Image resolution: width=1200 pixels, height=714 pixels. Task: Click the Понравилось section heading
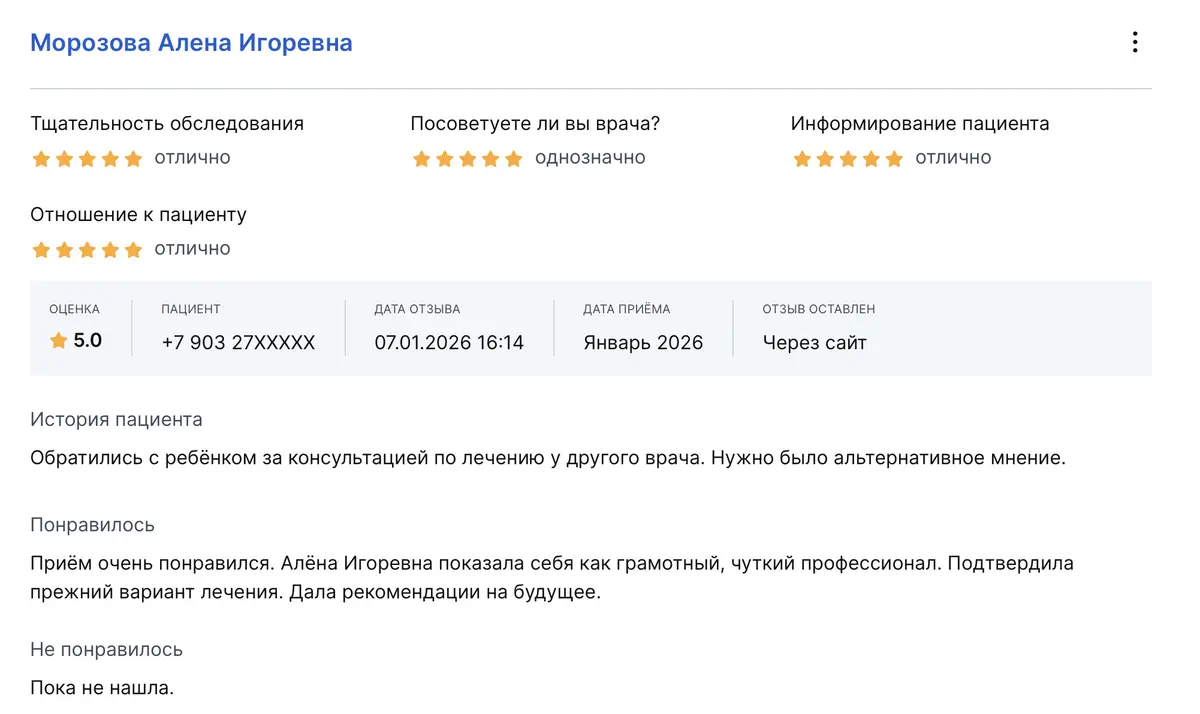(92, 525)
